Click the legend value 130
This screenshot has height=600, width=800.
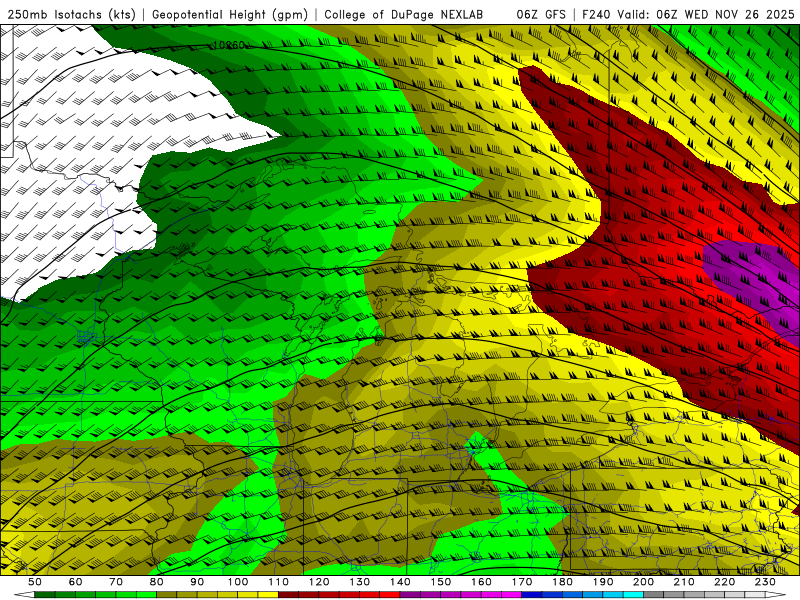[360, 582]
